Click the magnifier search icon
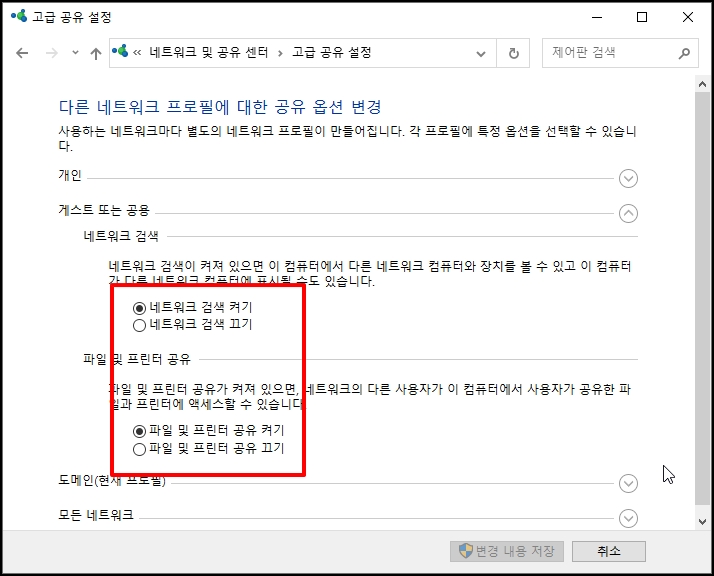This screenshot has height=576, width=714. click(x=684, y=53)
